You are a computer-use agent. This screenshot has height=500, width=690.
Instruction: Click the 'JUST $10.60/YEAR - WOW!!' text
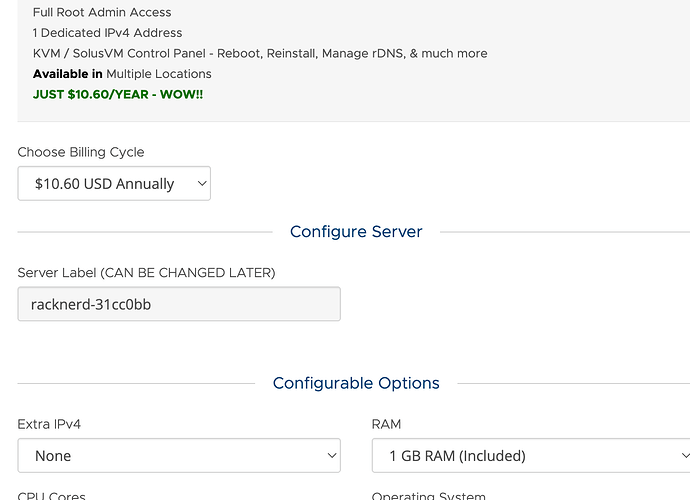click(118, 94)
